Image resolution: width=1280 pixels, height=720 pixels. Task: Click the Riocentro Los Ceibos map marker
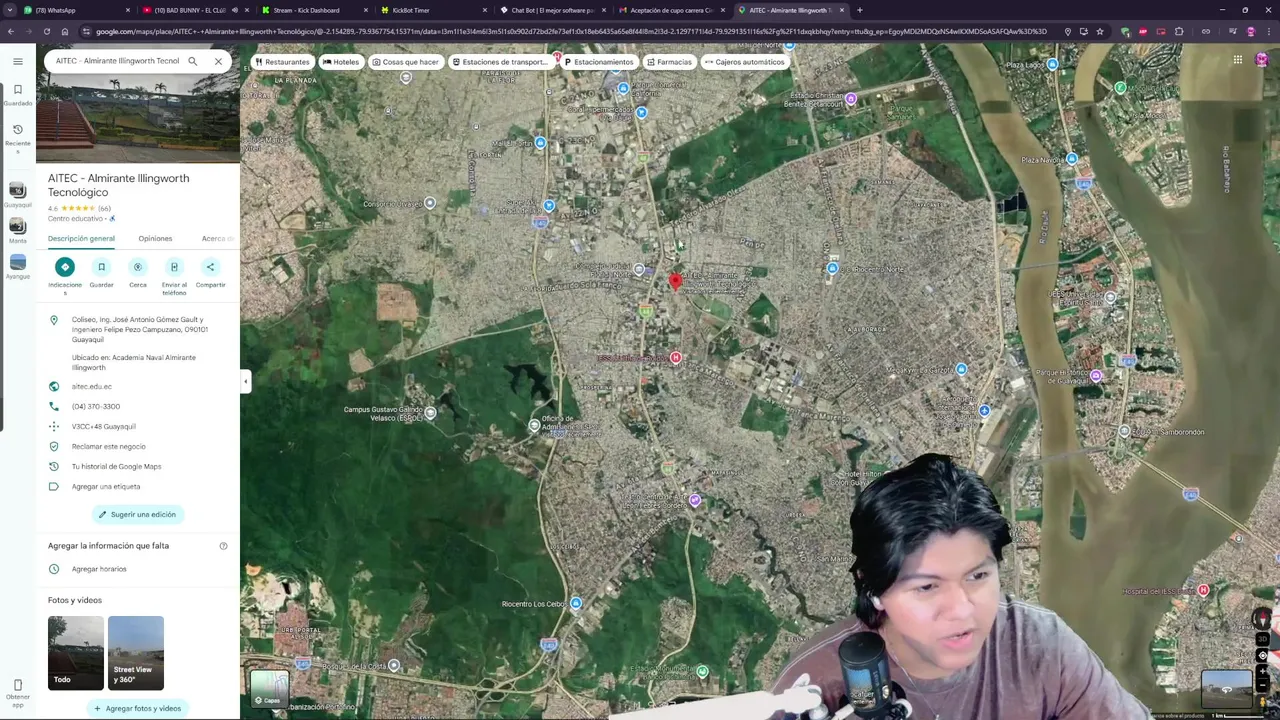point(575,603)
